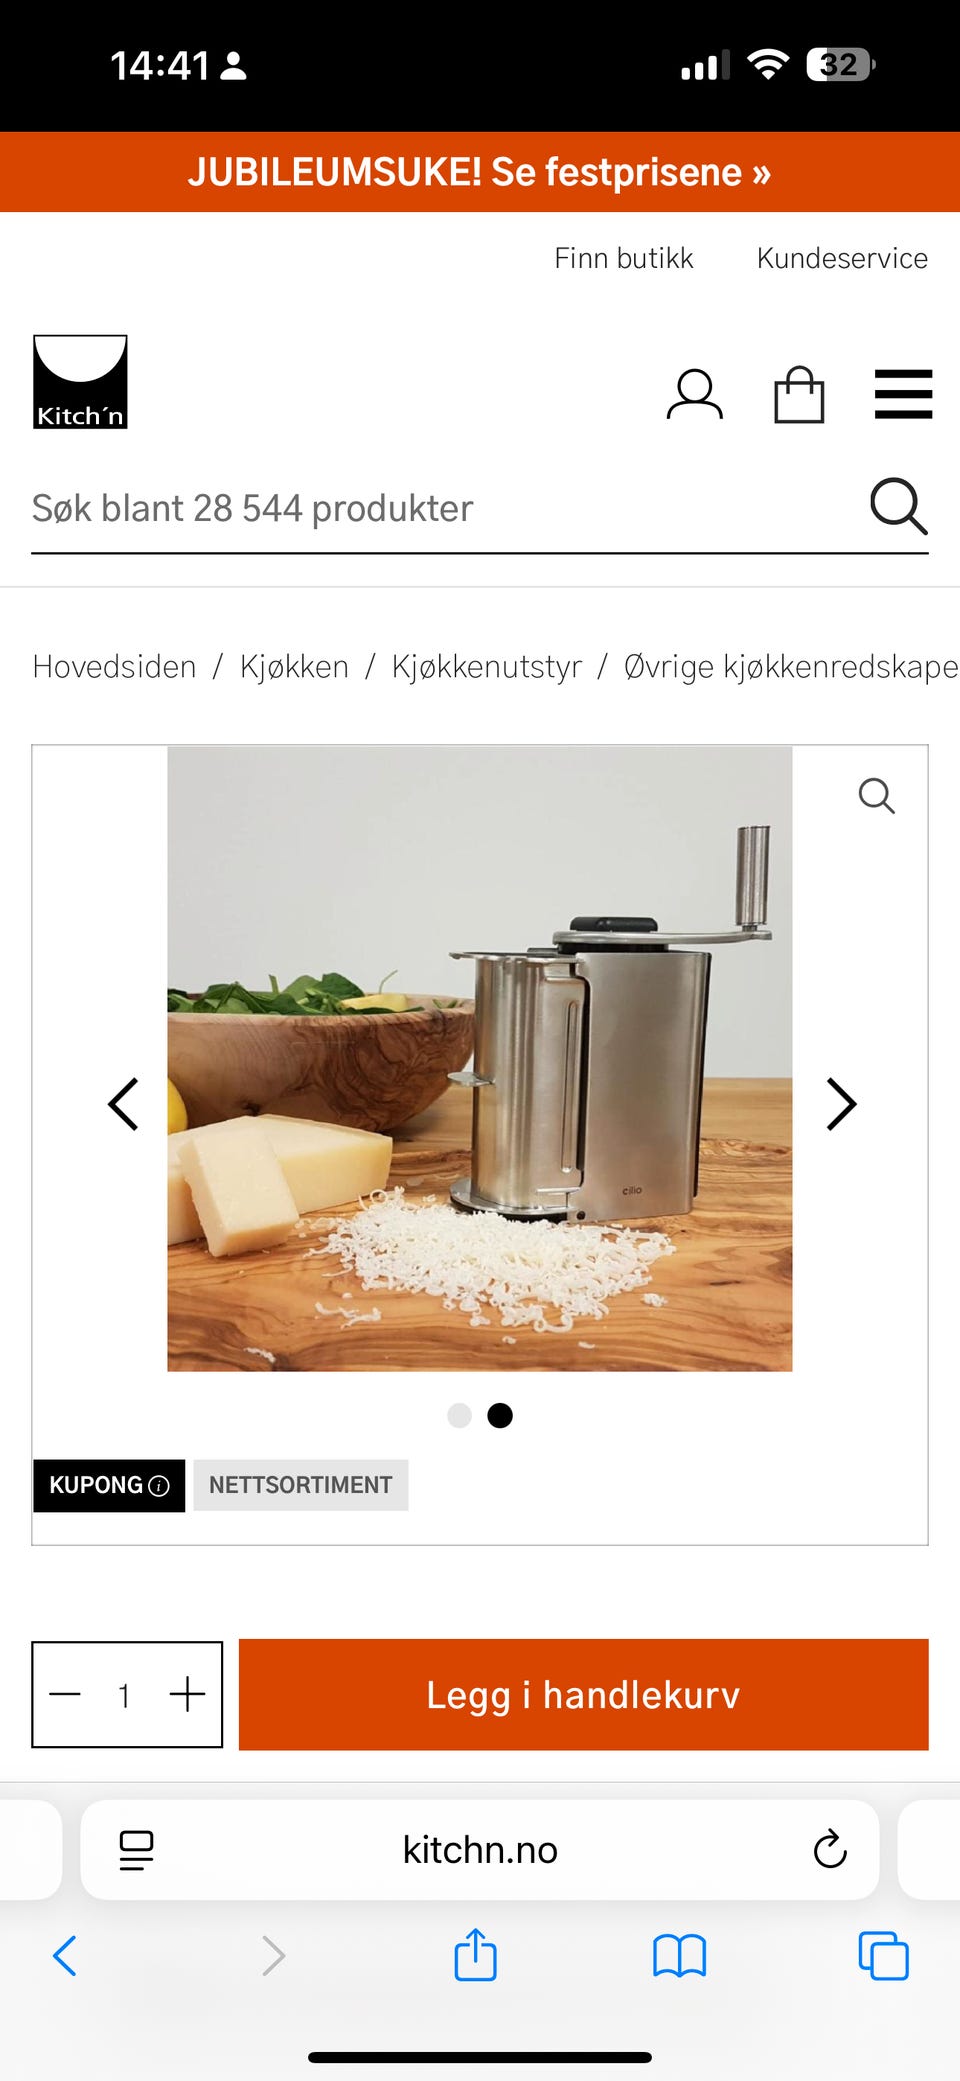Open the shopping bag cart
Image resolution: width=960 pixels, height=2081 pixels.
tap(799, 395)
